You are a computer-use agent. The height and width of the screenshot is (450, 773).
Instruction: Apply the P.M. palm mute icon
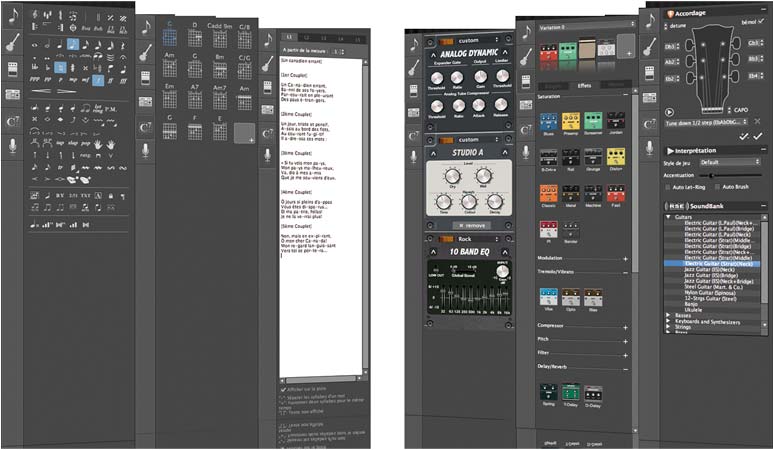[111, 108]
